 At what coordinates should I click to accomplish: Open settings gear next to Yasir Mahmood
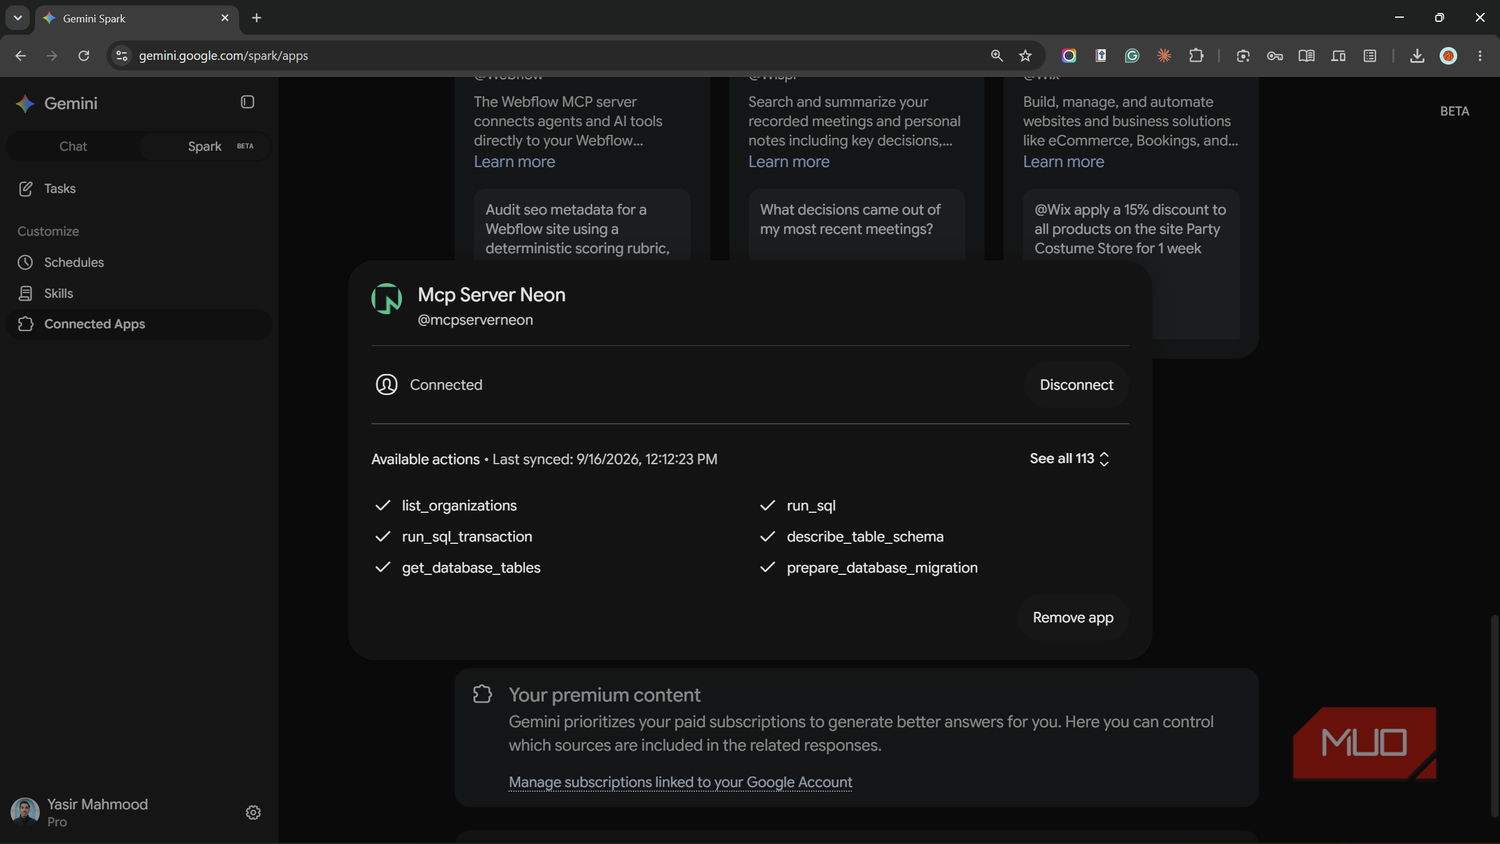pyautogui.click(x=253, y=813)
